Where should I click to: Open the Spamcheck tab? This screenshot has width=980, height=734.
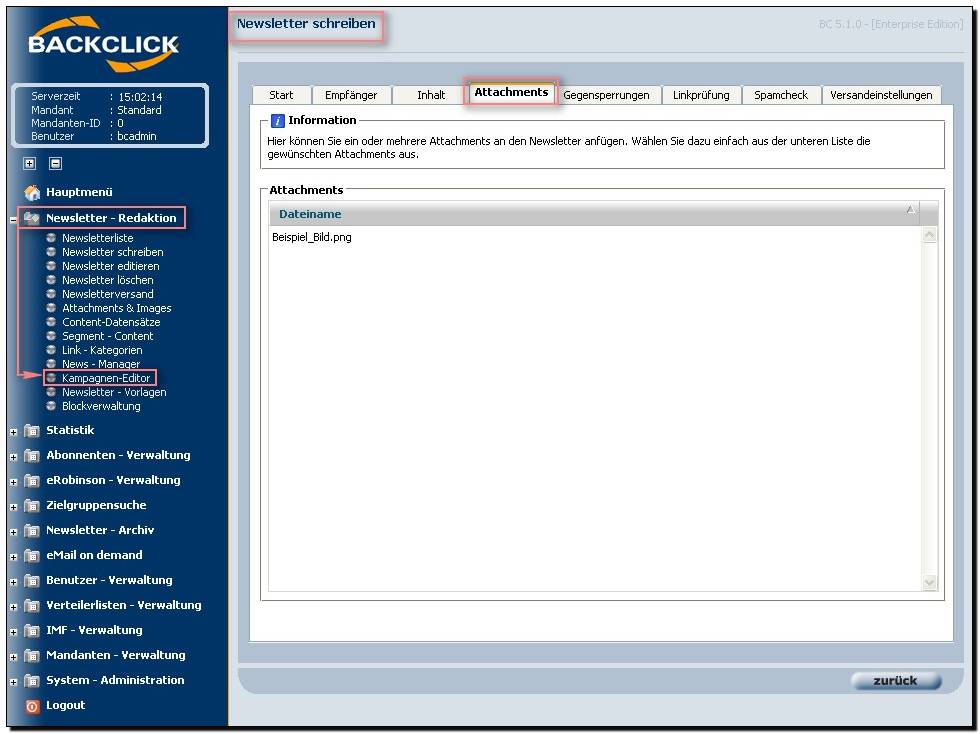pyautogui.click(x=781, y=95)
